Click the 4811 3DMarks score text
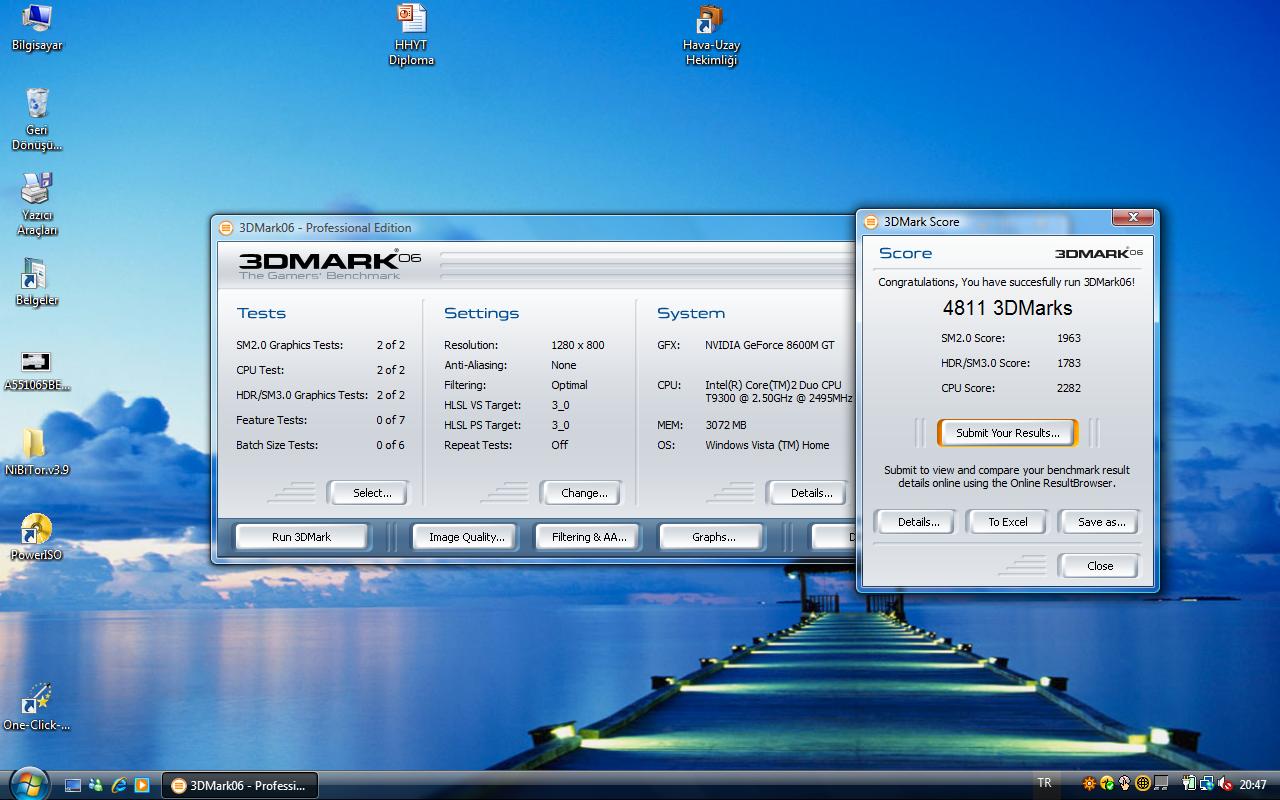This screenshot has height=800, width=1280. click(1007, 308)
